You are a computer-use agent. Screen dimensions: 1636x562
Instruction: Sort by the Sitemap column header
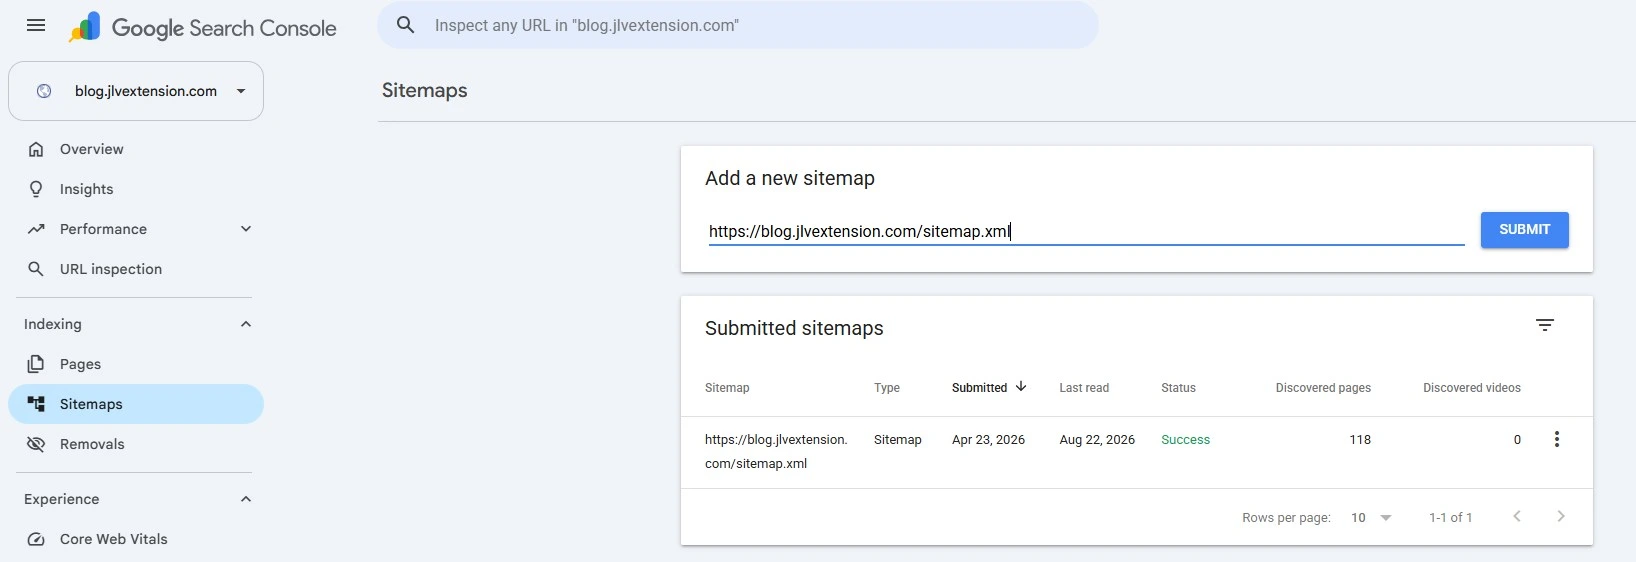coord(727,388)
